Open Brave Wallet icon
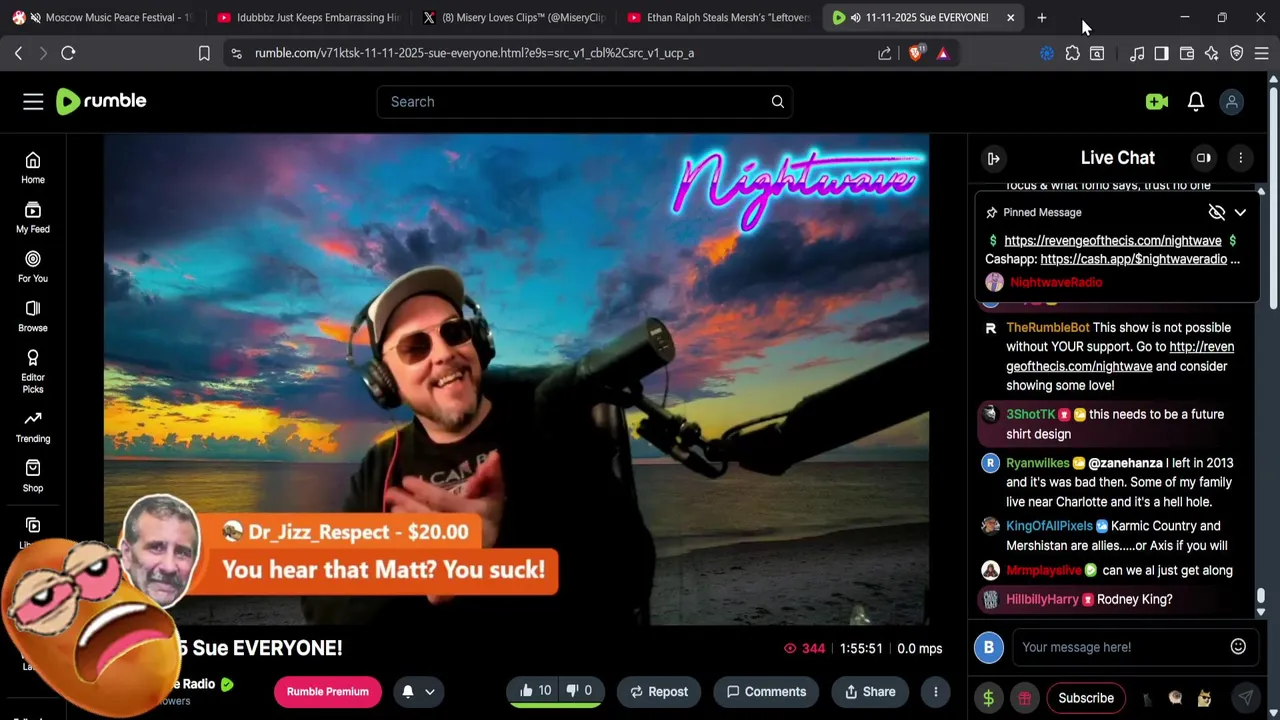This screenshot has height=720, width=1280. click(1187, 53)
